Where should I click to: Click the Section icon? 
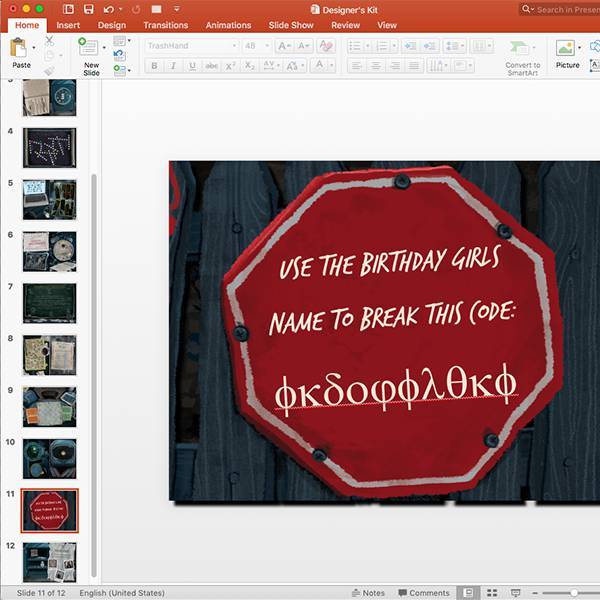pos(119,70)
